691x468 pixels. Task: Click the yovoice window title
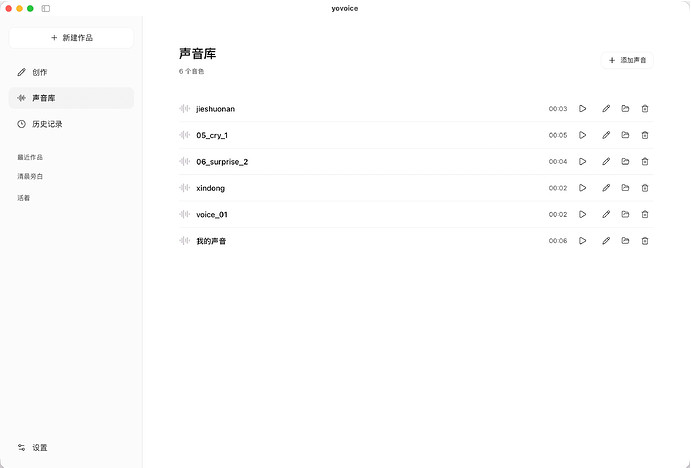tap(345, 8)
